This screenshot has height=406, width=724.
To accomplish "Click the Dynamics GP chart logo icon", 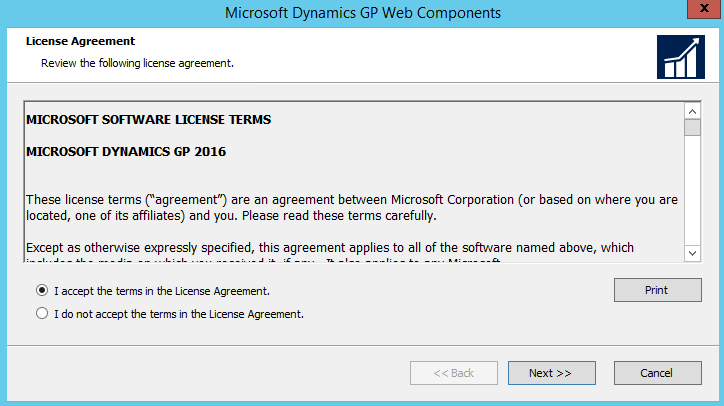I will [679, 56].
